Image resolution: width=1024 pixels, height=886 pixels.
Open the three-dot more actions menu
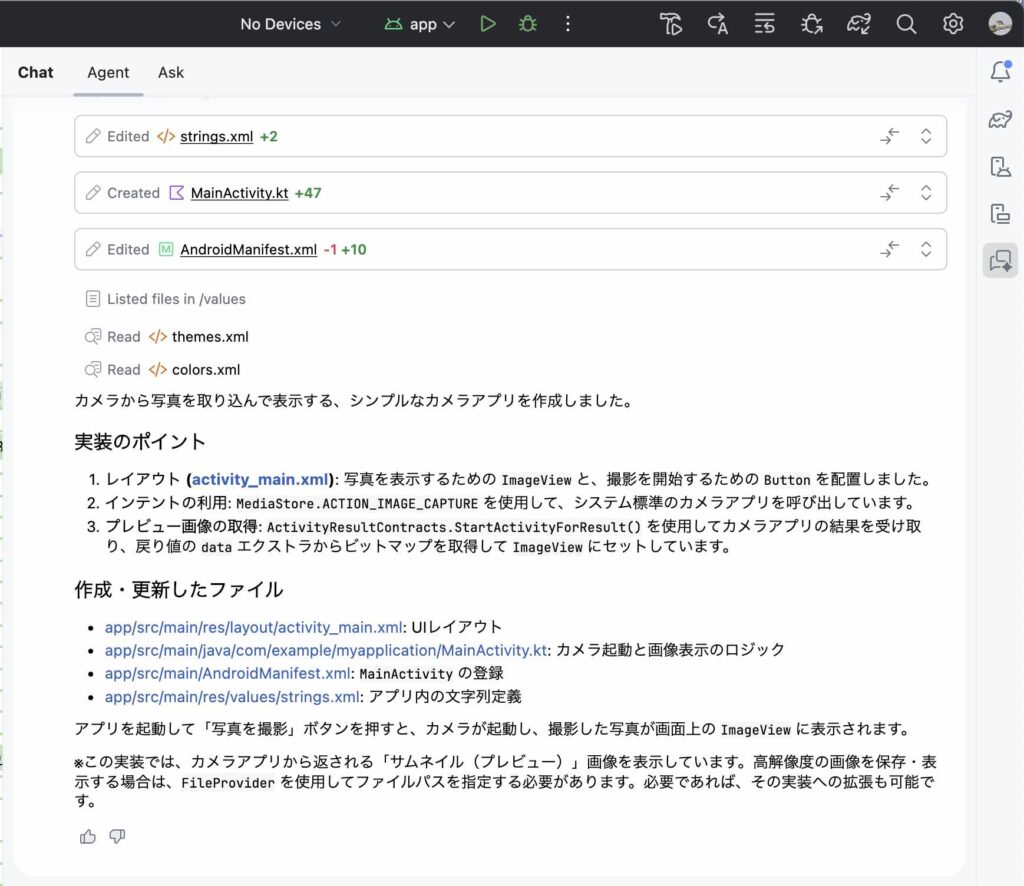pyautogui.click(x=568, y=24)
